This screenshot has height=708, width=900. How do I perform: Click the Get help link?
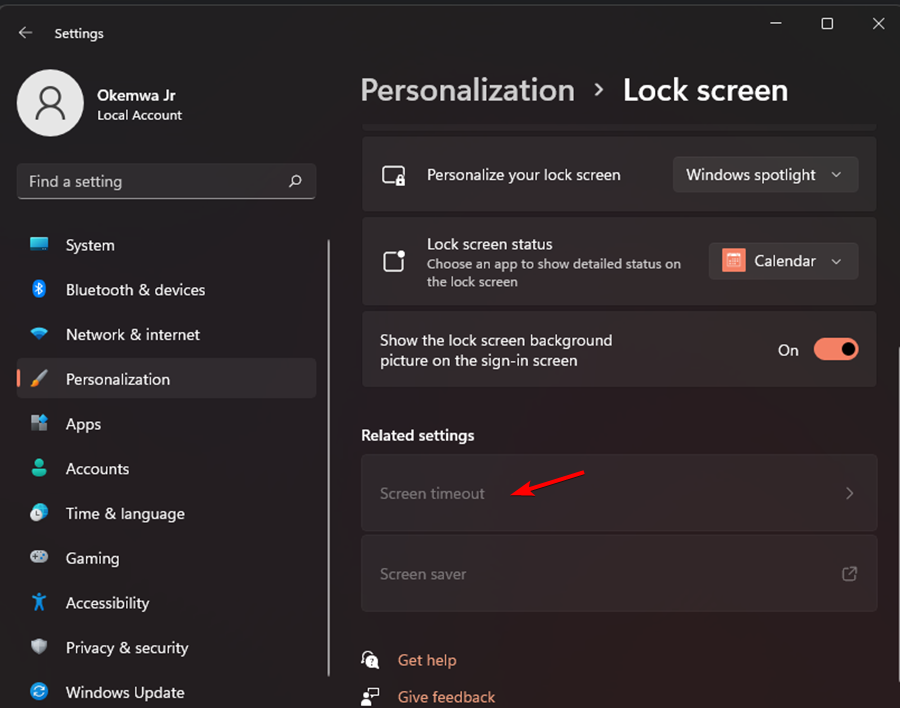pyautogui.click(x=427, y=660)
